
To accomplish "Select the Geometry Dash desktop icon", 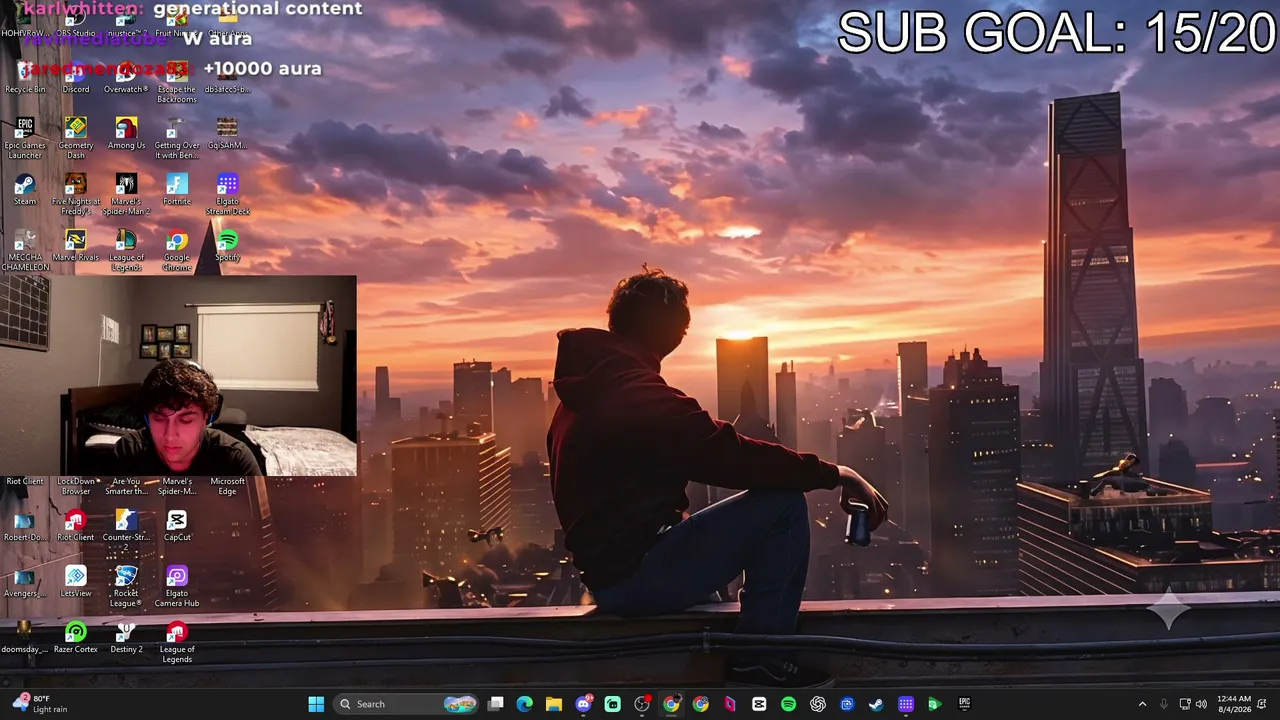I will coord(76,139).
